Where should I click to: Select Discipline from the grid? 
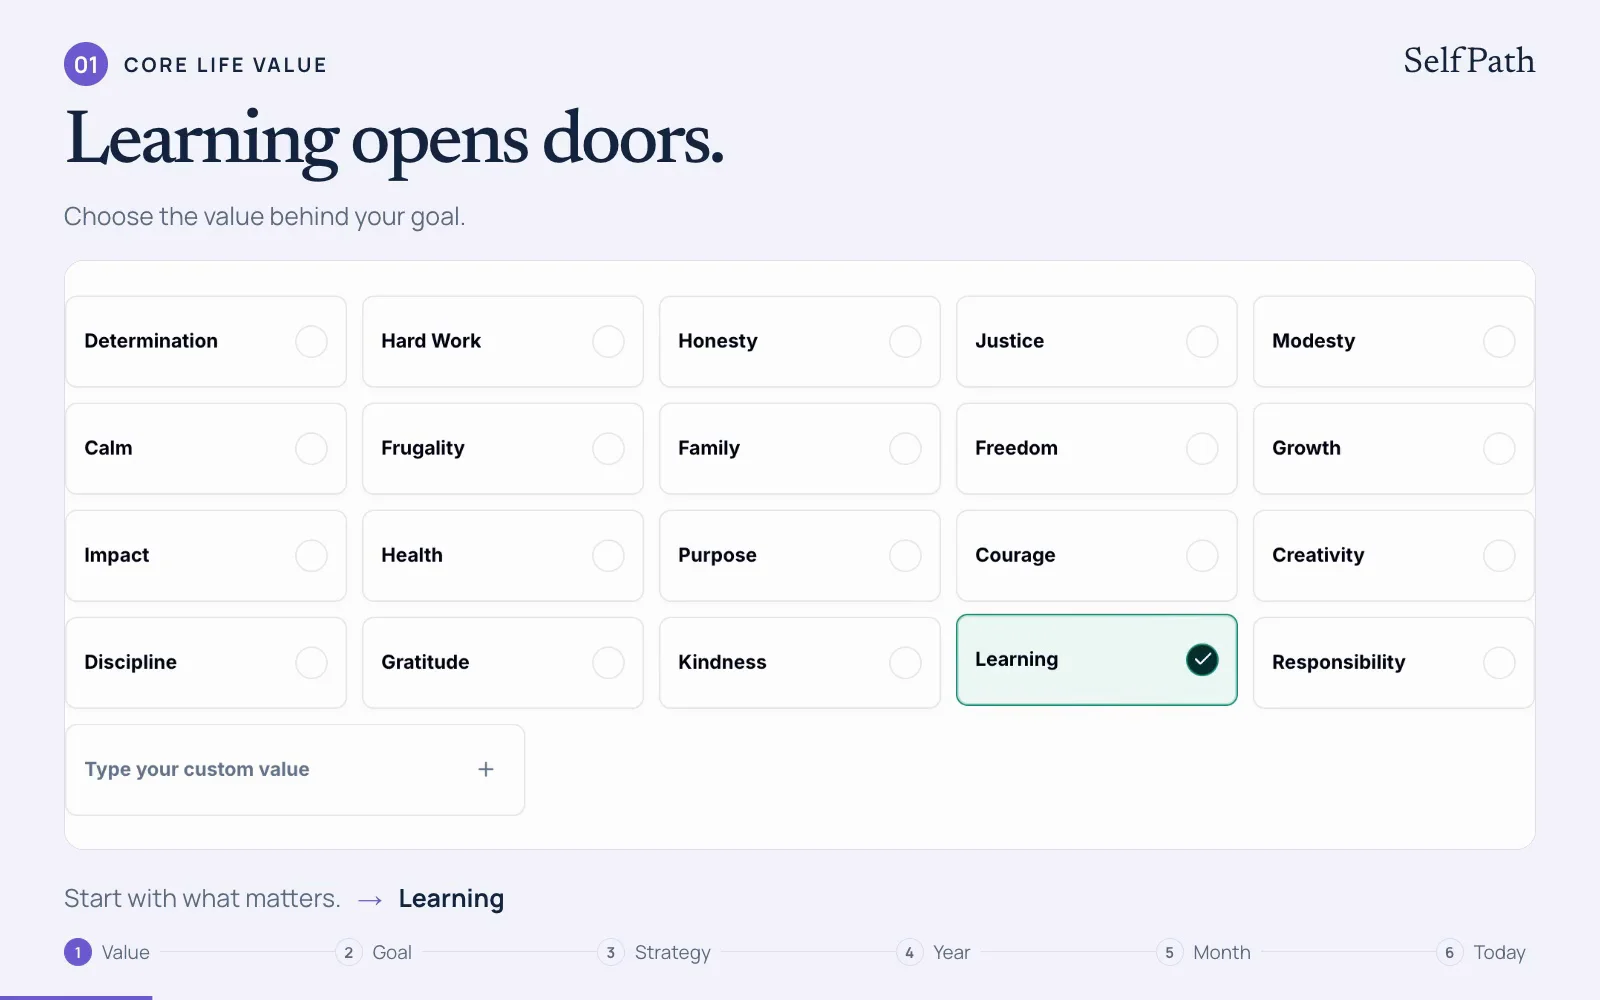click(206, 662)
